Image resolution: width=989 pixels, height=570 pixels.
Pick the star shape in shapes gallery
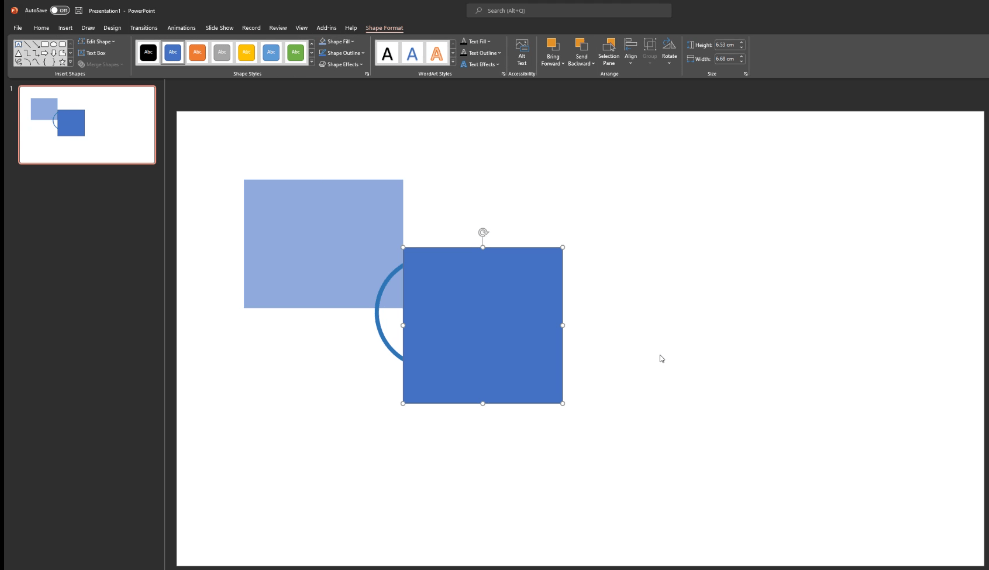click(62, 62)
